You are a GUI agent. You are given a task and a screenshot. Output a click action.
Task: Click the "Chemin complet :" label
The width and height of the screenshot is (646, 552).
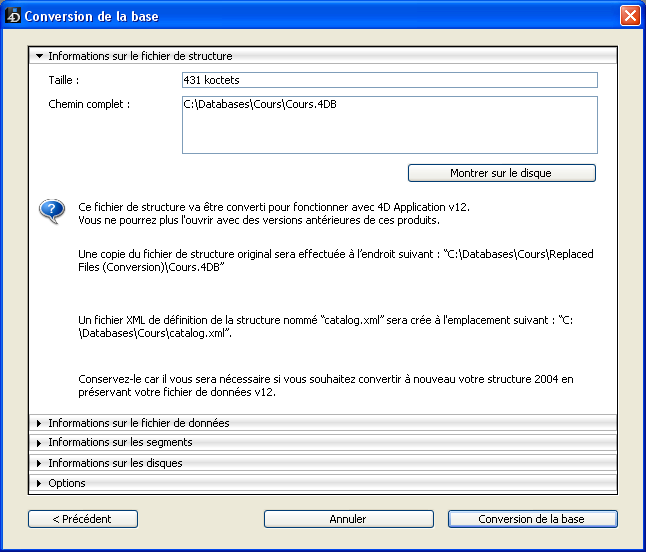[90, 104]
